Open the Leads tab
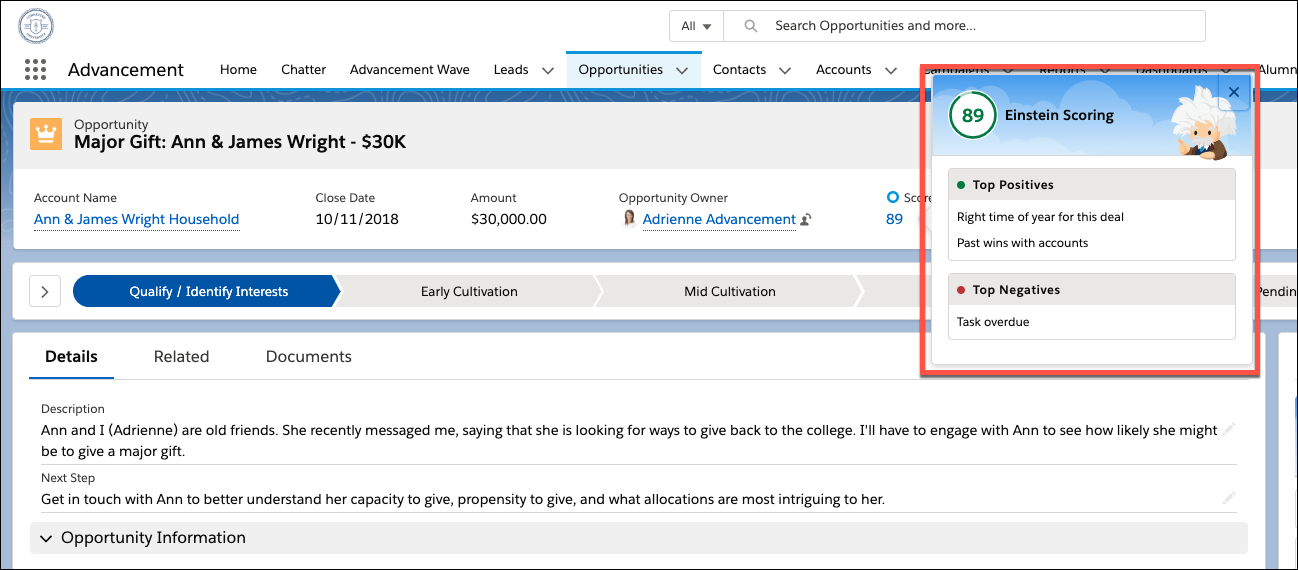Image resolution: width=1298 pixels, height=570 pixels. click(511, 69)
